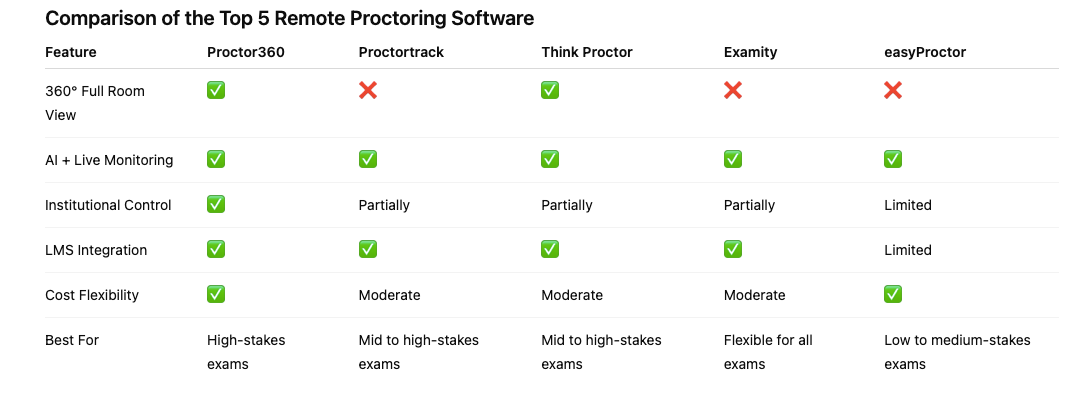1073x395 pixels.
Task: Click the Best For row label
Action: pos(72,340)
